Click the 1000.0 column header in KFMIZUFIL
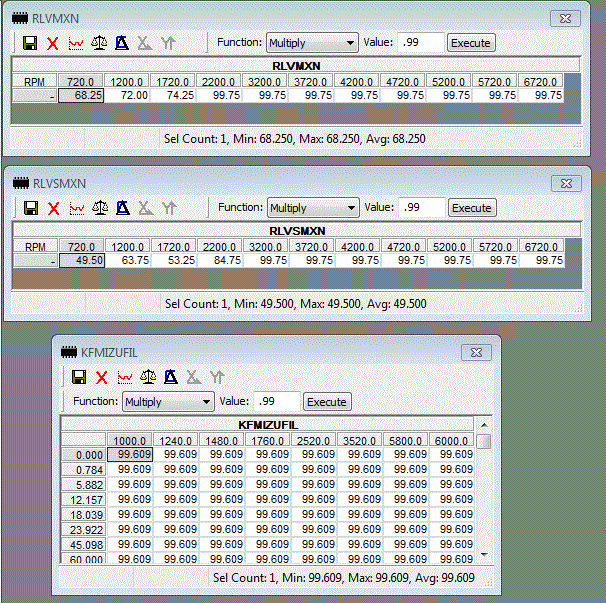 [129, 441]
